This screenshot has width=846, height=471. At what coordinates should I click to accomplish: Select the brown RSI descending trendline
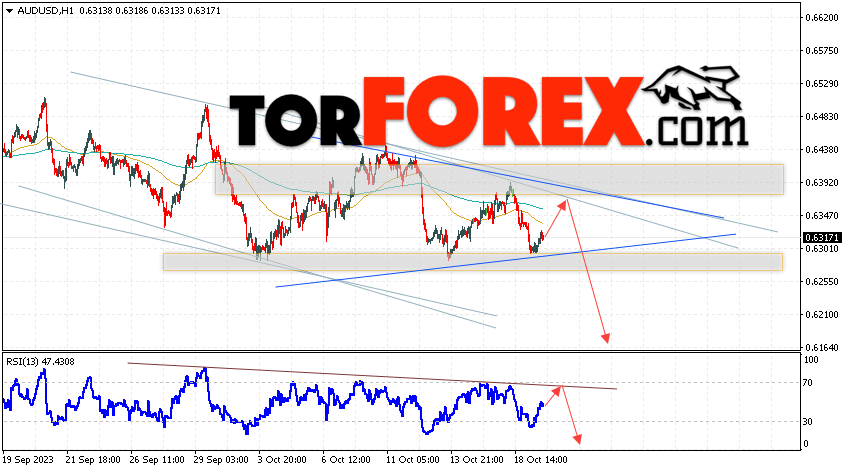point(372,376)
